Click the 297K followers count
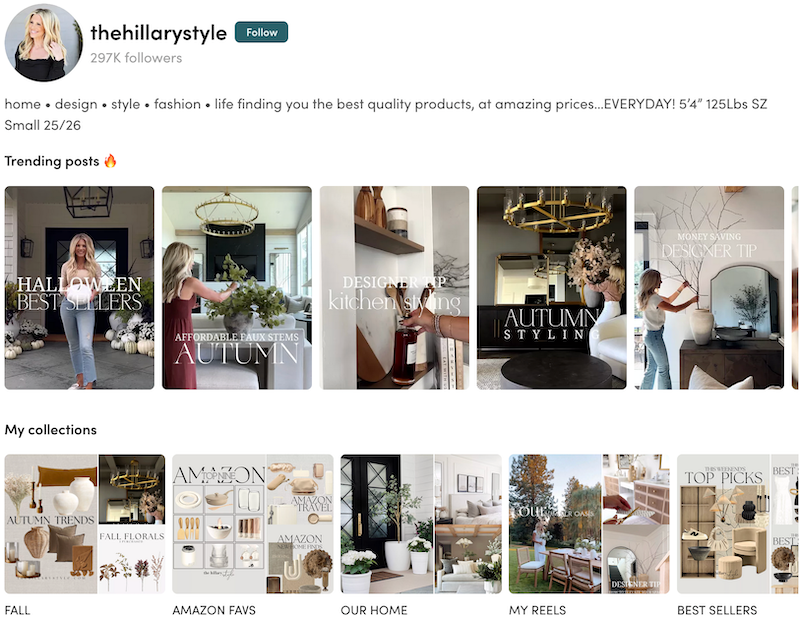This screenshot has width=800, height=618. tap(136, 58)
